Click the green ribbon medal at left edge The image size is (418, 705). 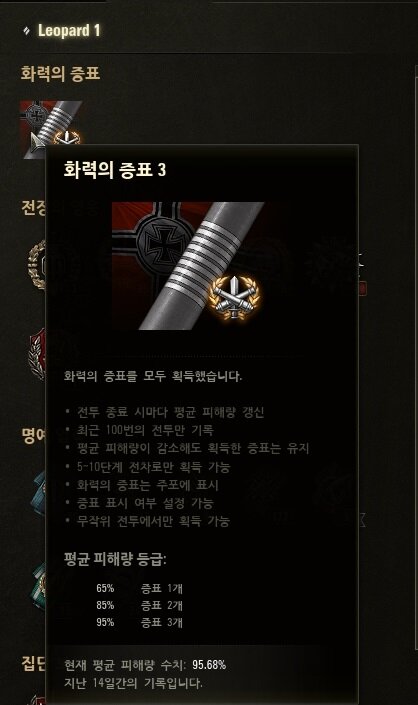pos(40,586)
